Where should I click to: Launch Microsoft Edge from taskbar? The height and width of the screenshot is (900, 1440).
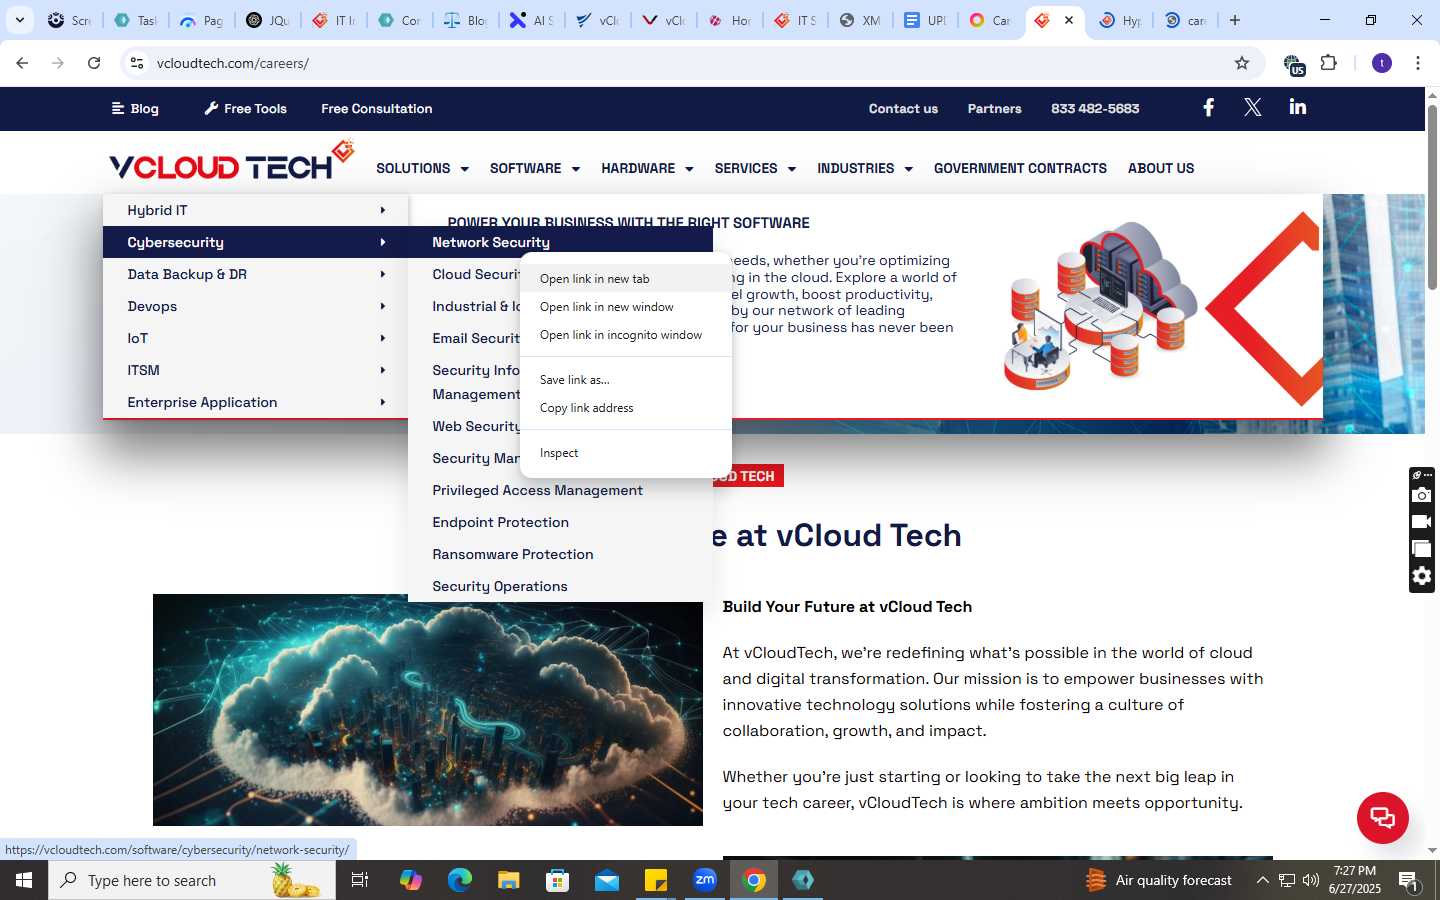point(460,880)
